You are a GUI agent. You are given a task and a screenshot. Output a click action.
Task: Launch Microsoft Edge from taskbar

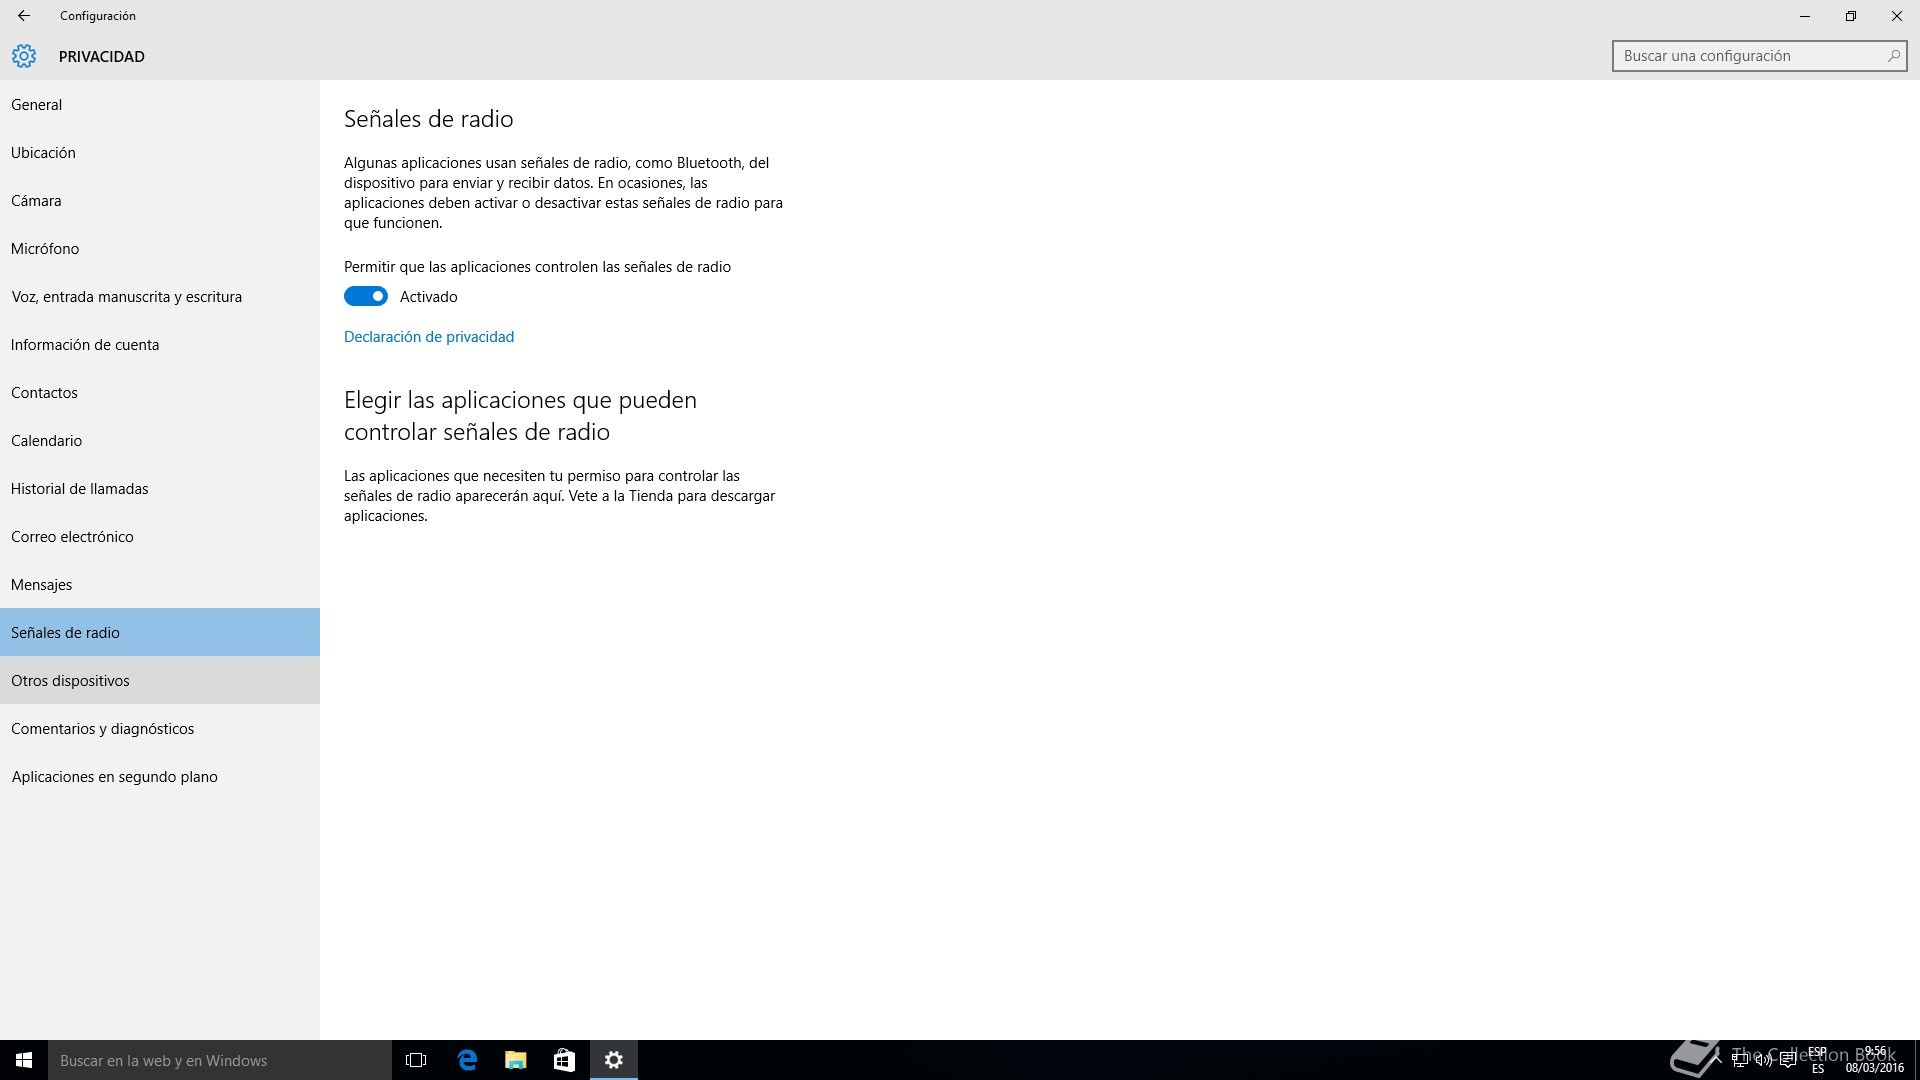point(467,1060)
